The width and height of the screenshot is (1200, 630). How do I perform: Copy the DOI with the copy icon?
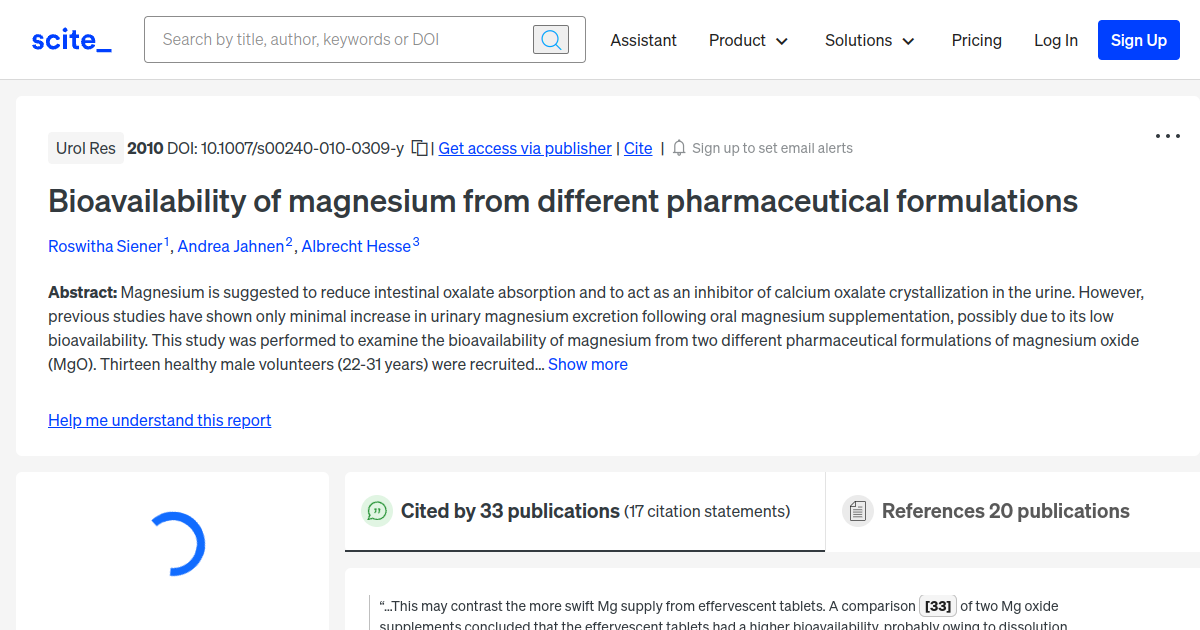pyautogui.click(x=420, y=148)
